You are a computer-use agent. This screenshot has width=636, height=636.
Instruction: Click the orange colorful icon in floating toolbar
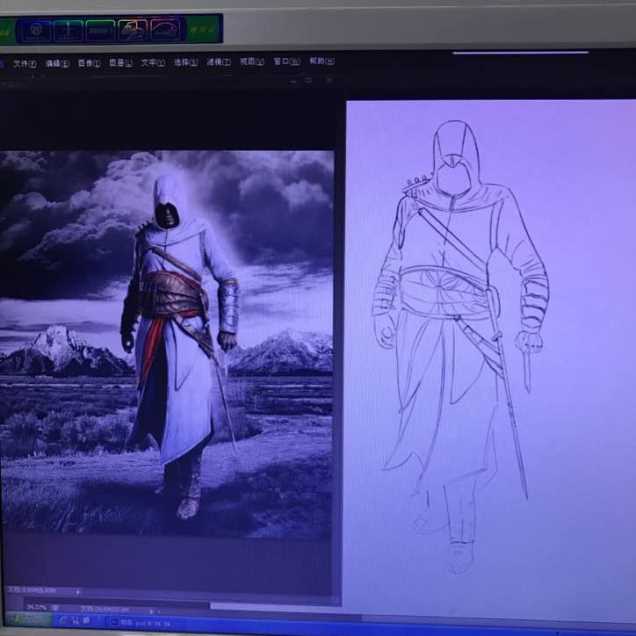133,30
